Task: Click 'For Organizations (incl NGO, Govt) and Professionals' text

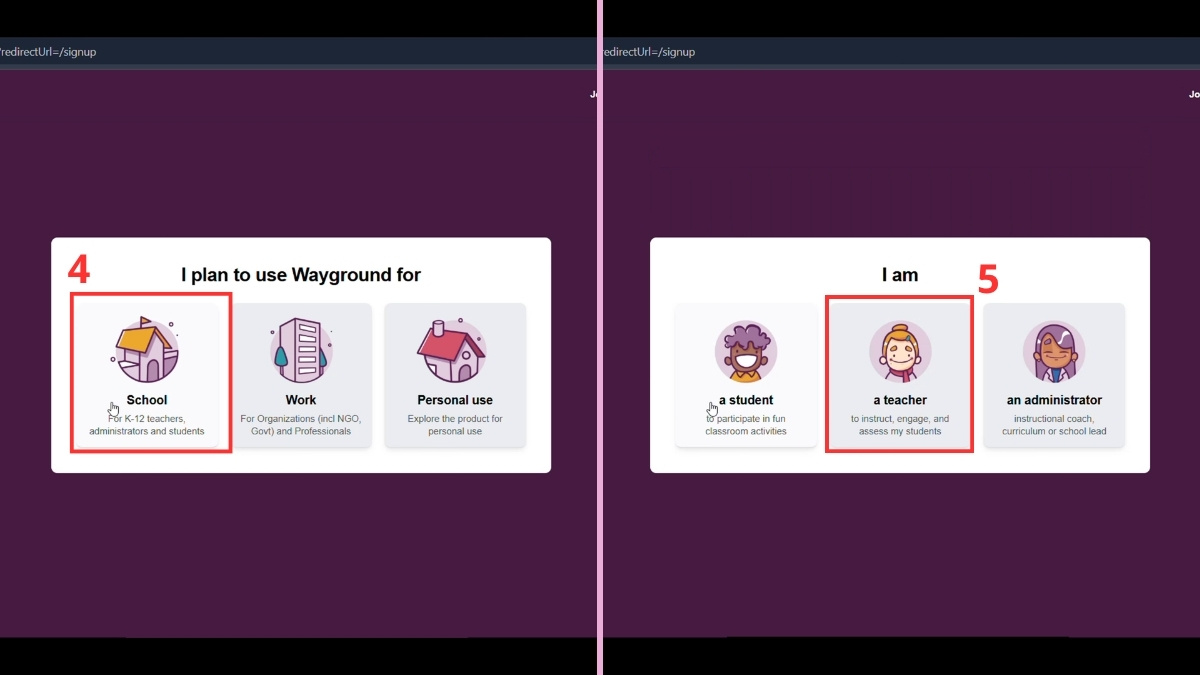Action: [x=301, y=425]
